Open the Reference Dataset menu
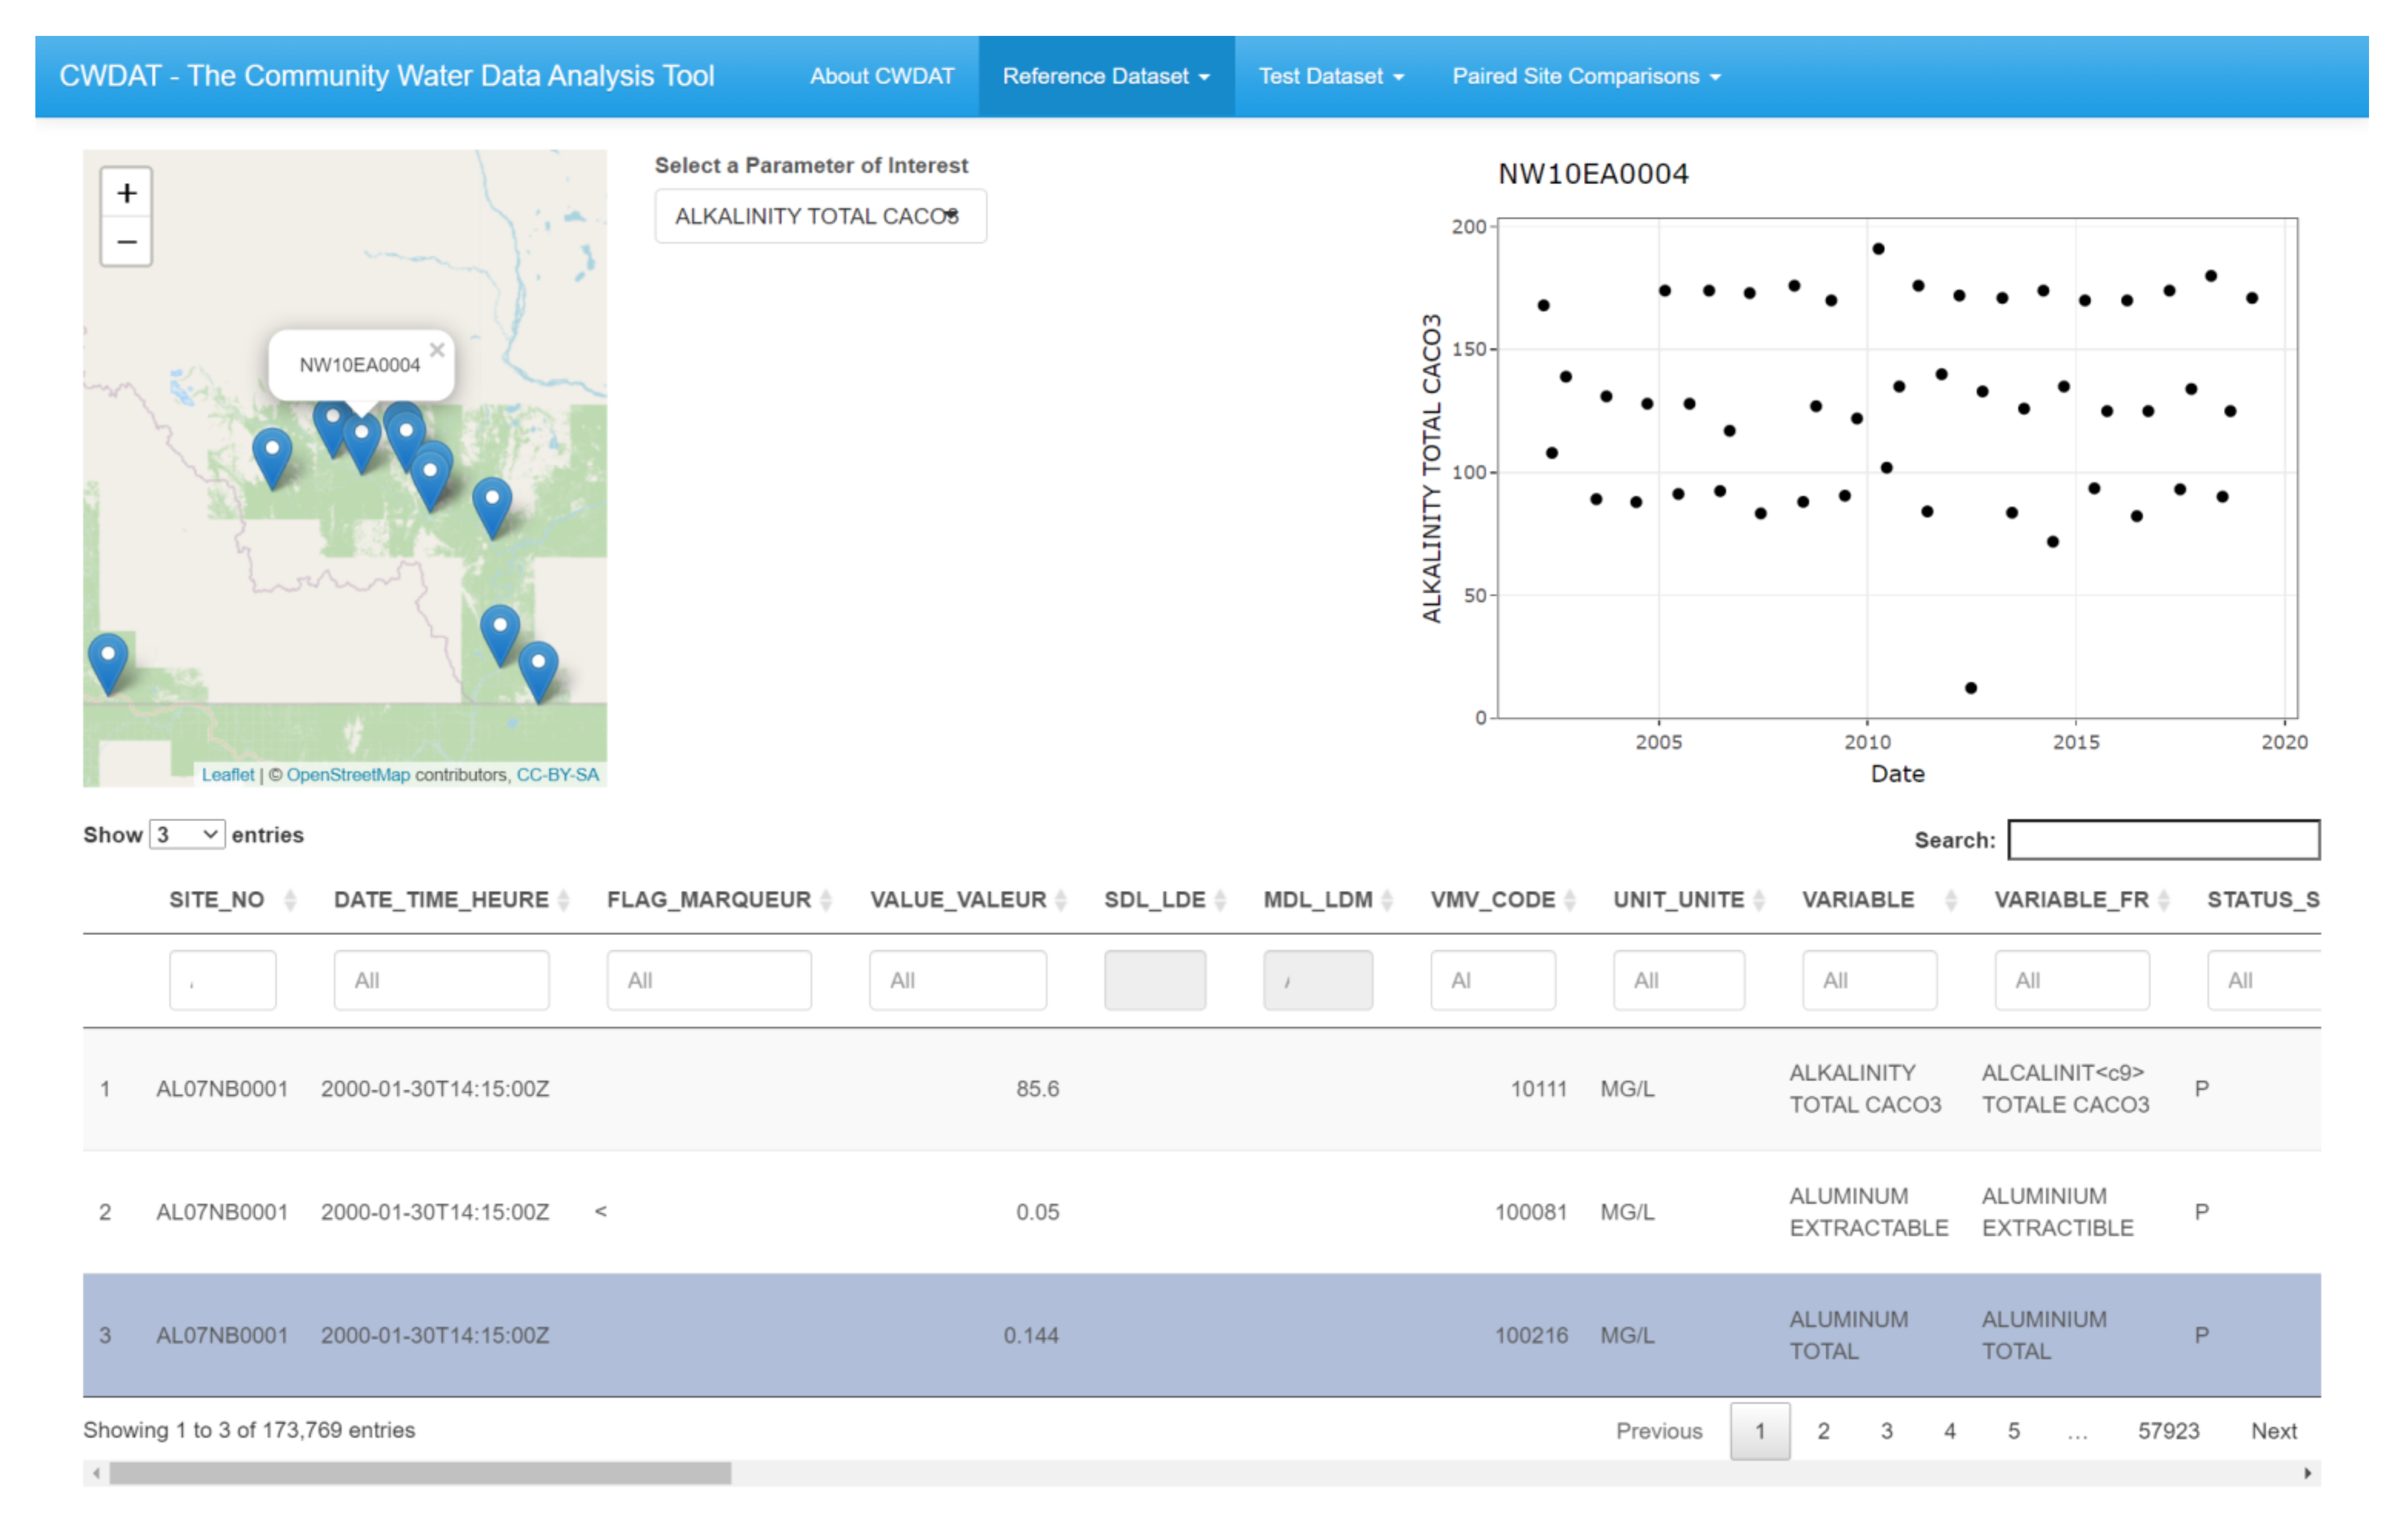The width and height of the screenshot is (2408, 1522). [x=1105, y=76]
